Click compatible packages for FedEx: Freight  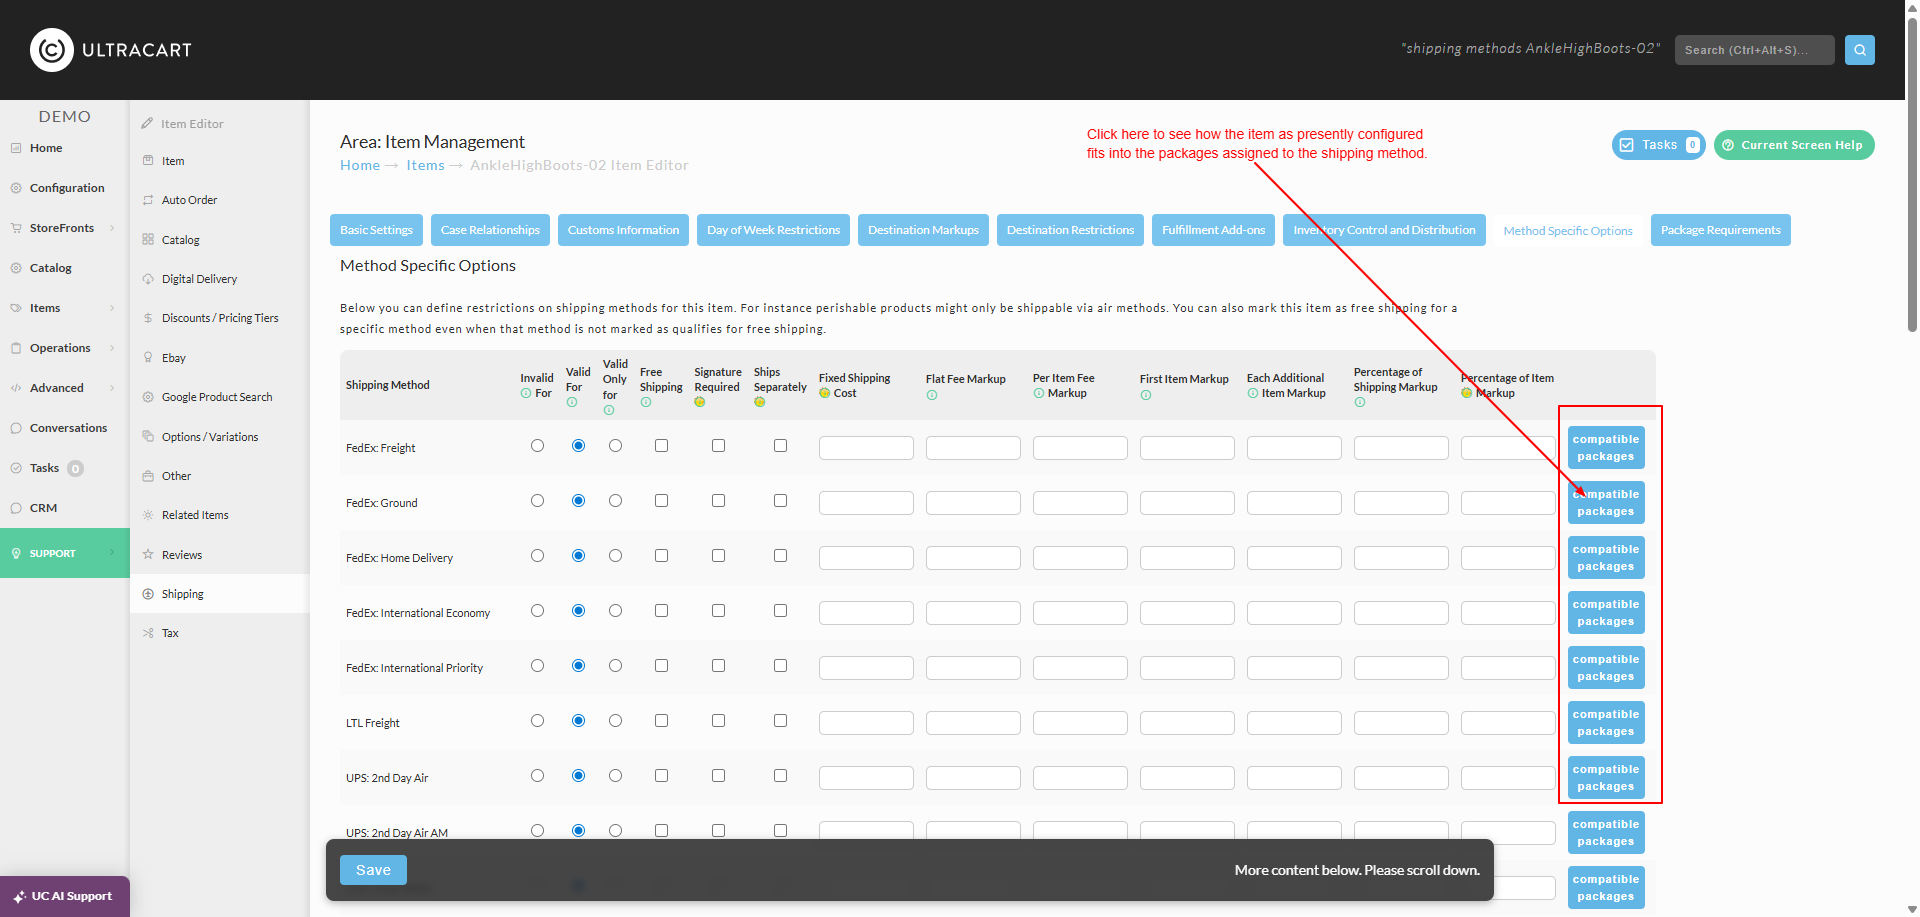[1606, 447]
